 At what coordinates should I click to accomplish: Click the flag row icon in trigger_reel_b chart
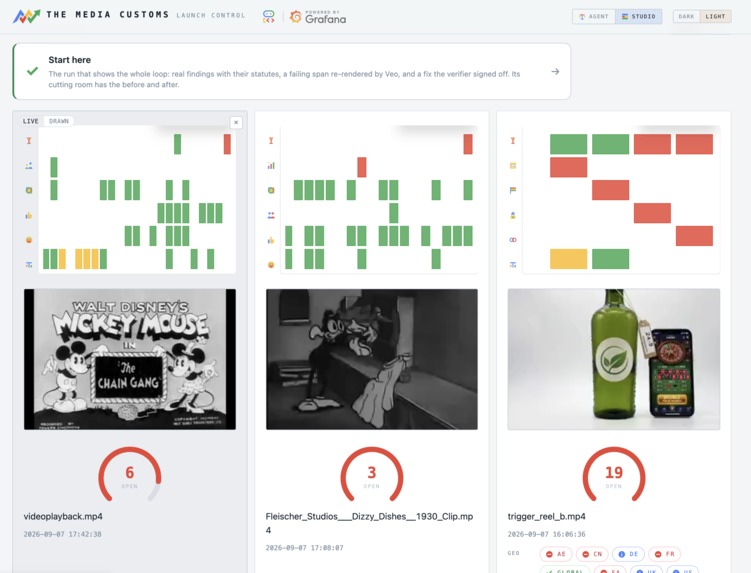tap(513, 190)
